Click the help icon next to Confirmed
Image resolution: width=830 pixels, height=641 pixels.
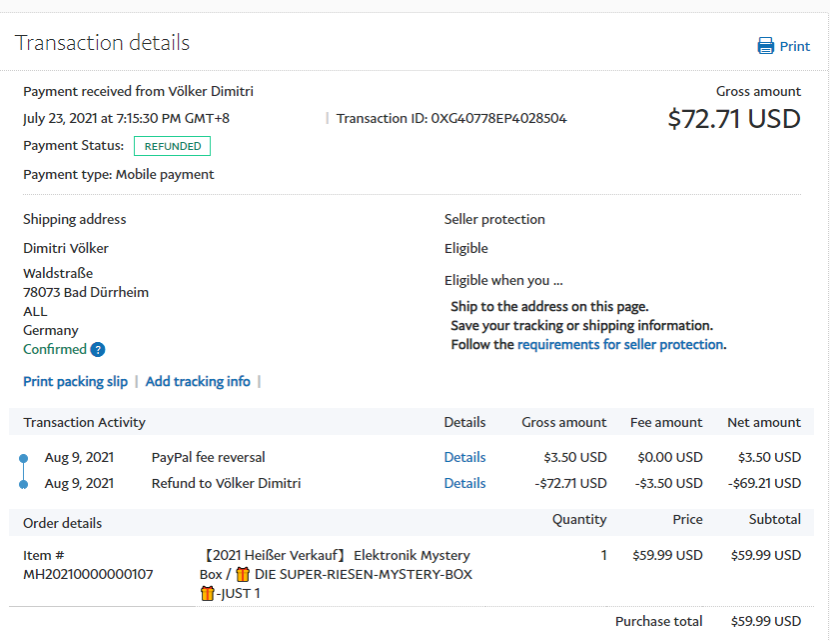coord(98,350)
